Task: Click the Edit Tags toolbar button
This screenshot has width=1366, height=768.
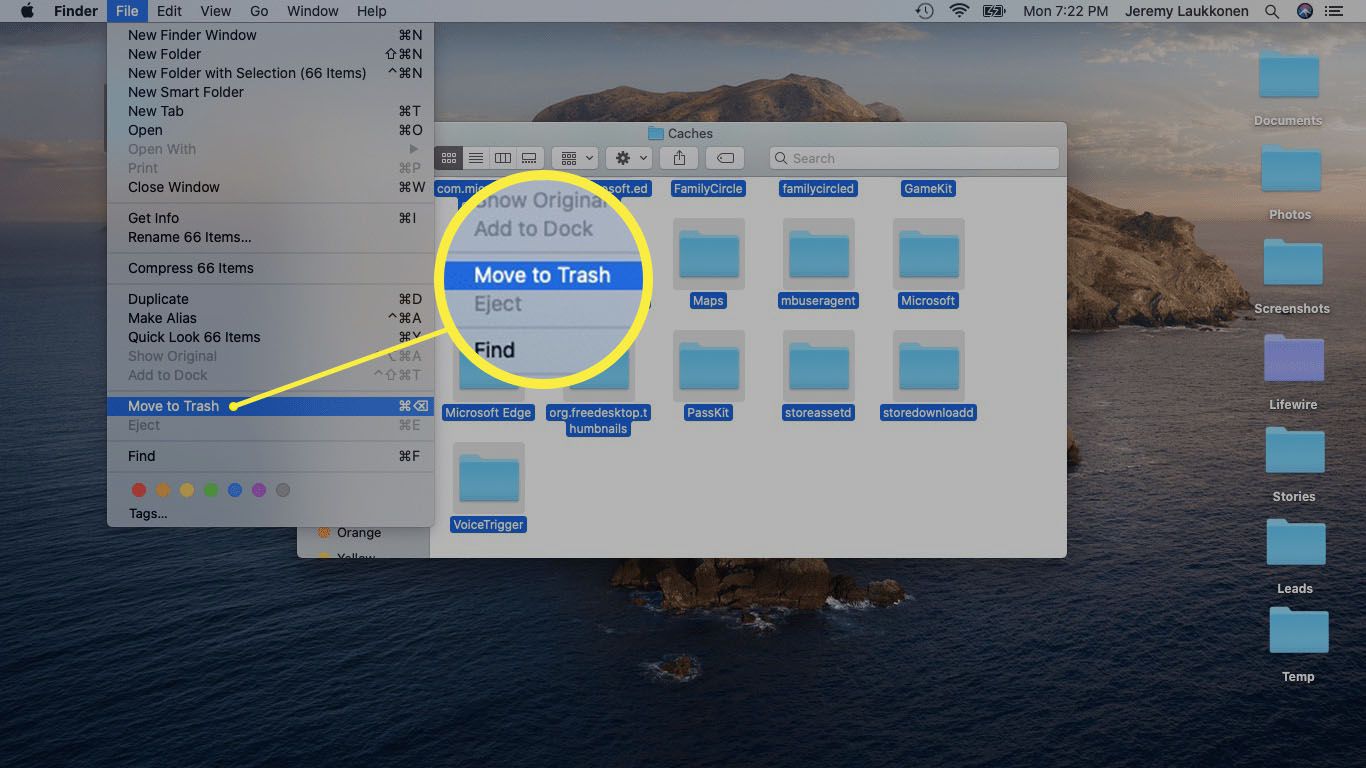Action: pos(725,158)
